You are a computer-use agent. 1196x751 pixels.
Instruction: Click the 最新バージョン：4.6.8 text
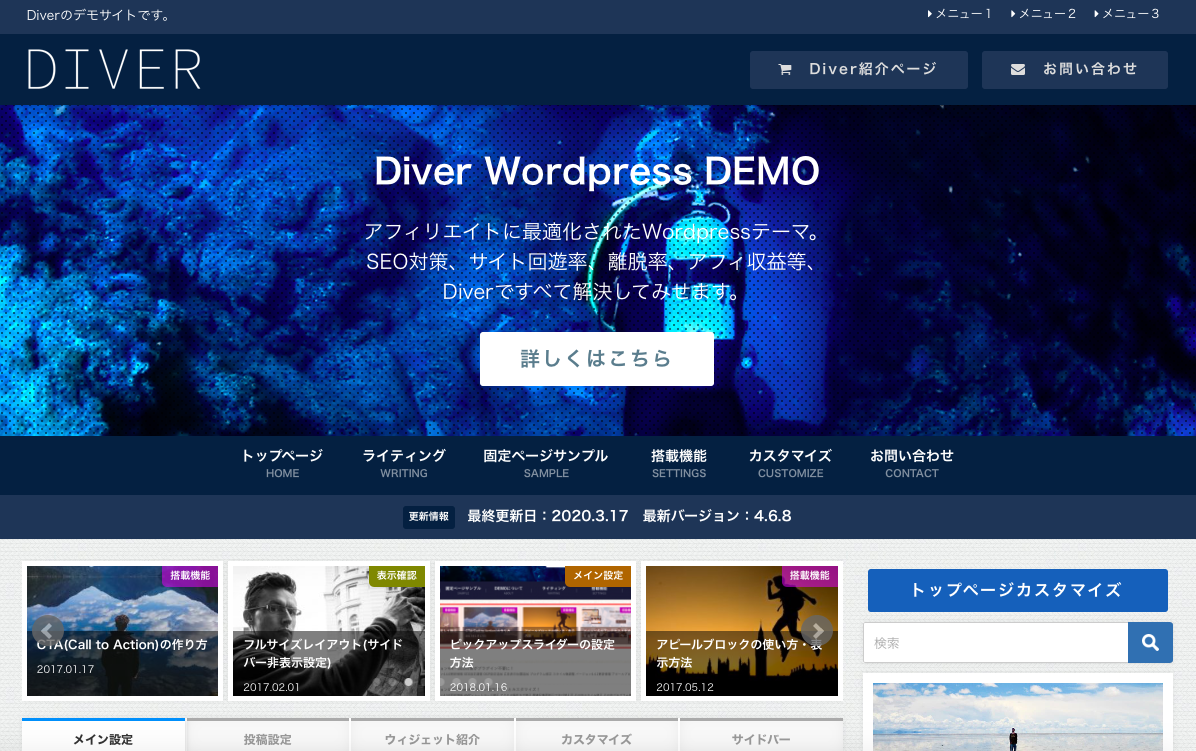[717, 516]
